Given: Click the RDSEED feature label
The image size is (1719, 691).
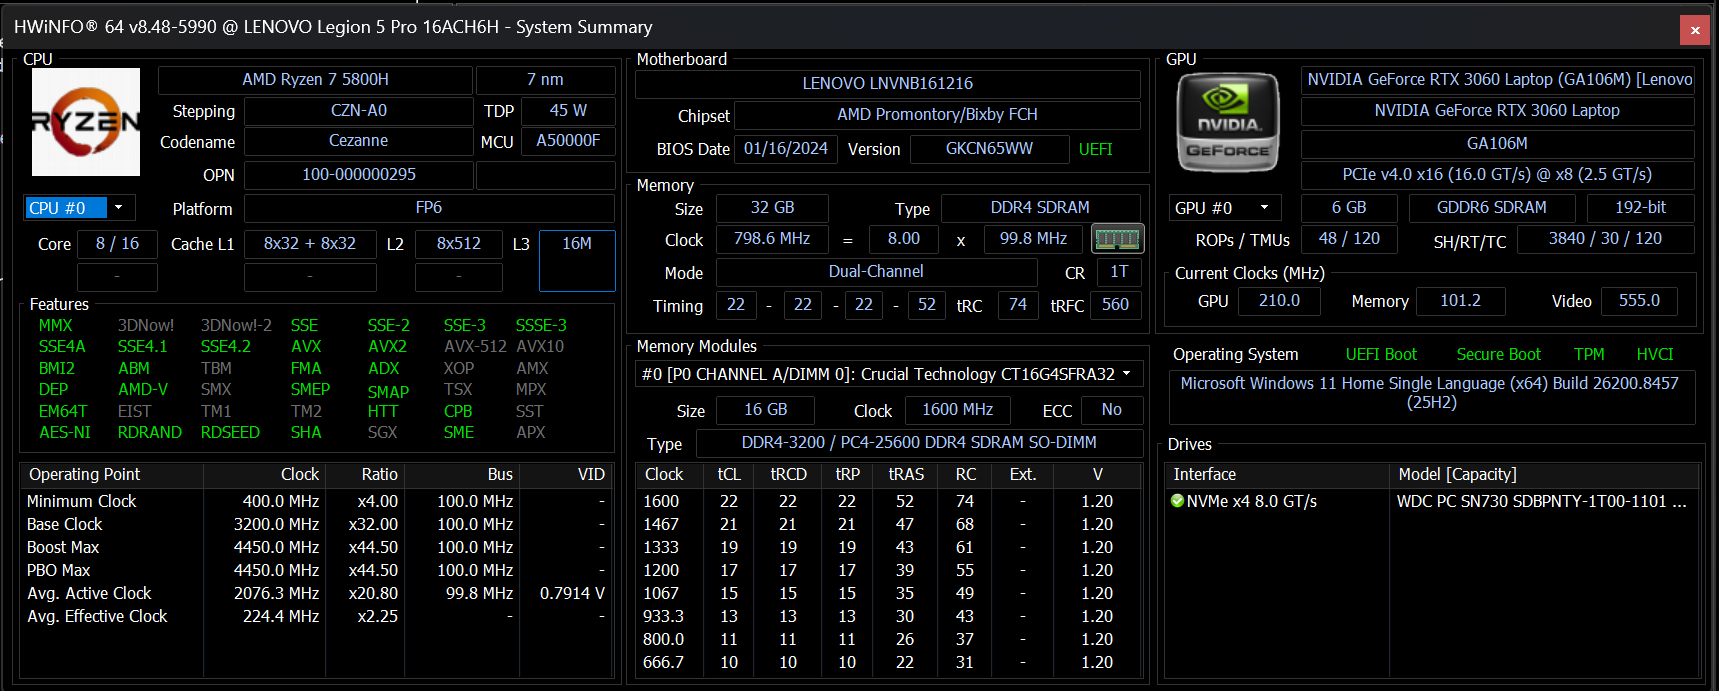Looking at the screenshot, I should pos(230,433).
